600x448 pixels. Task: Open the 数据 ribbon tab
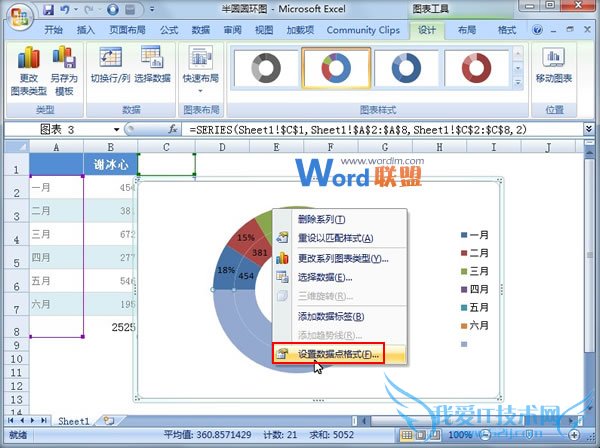[201, 30]
